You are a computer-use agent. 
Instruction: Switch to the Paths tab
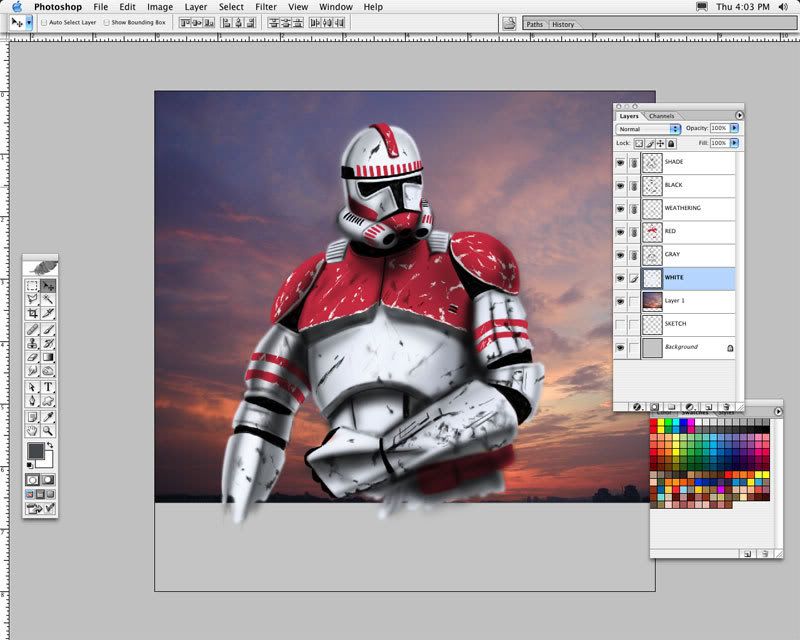click(535, 24)
